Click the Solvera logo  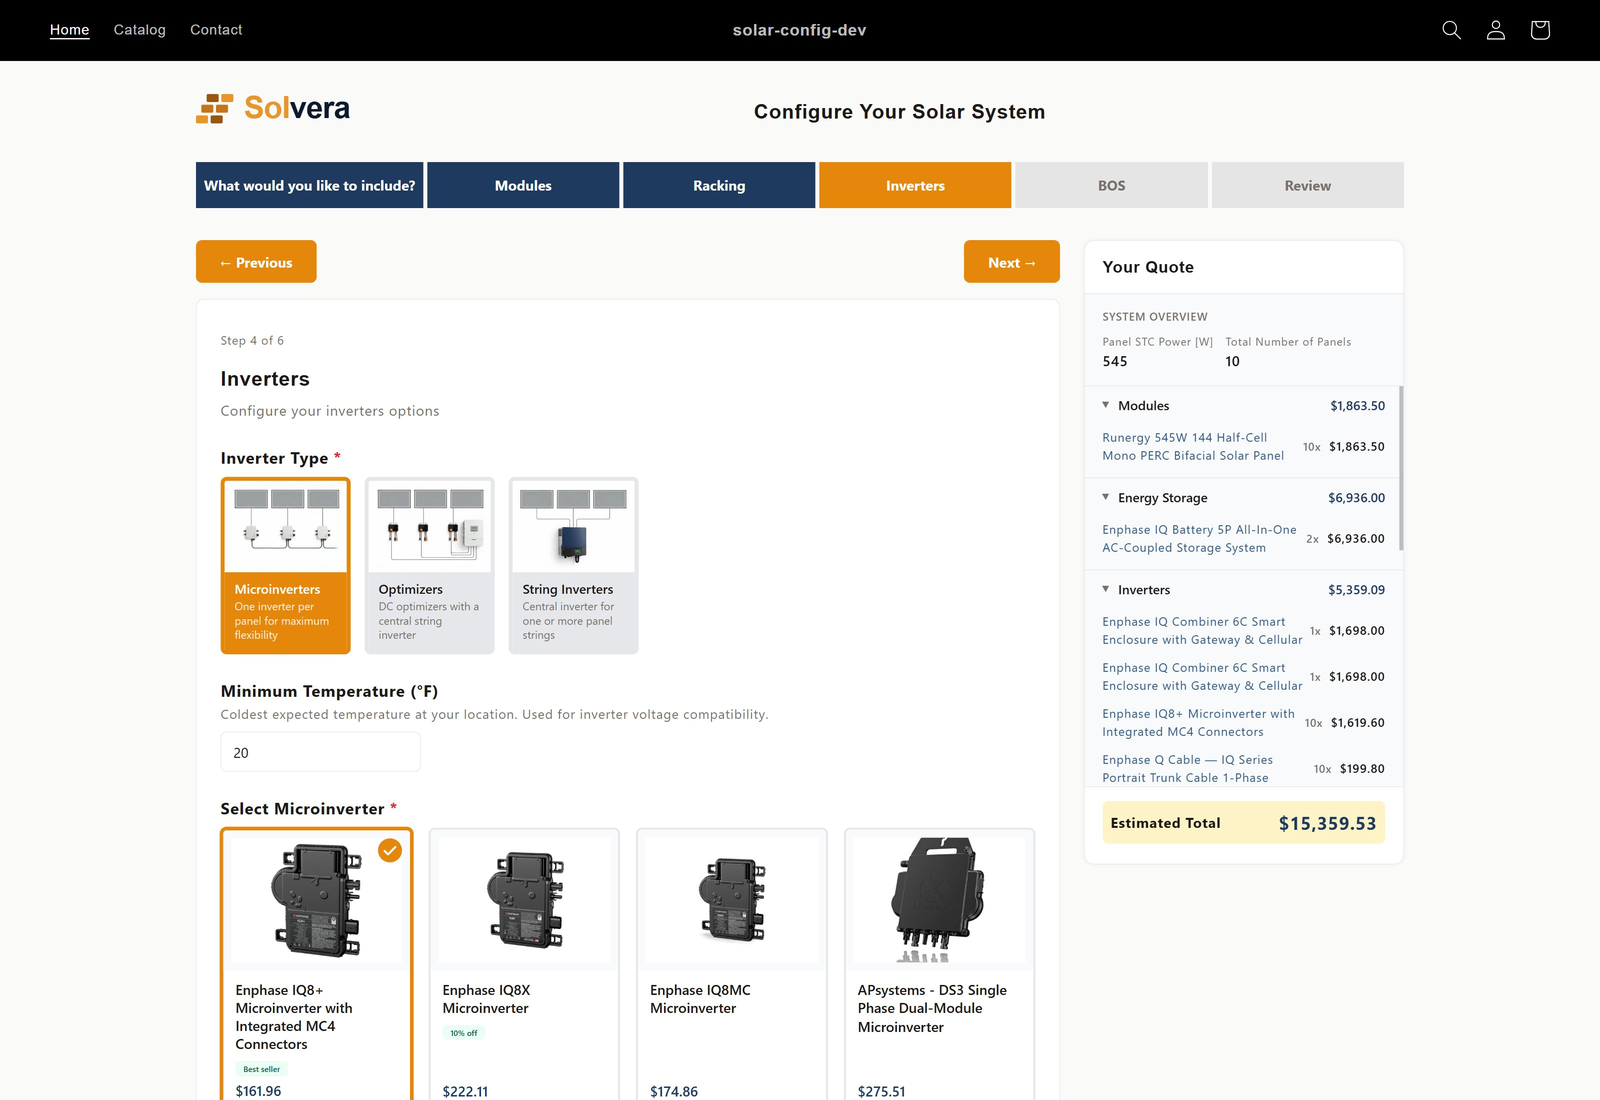[273, 108]
